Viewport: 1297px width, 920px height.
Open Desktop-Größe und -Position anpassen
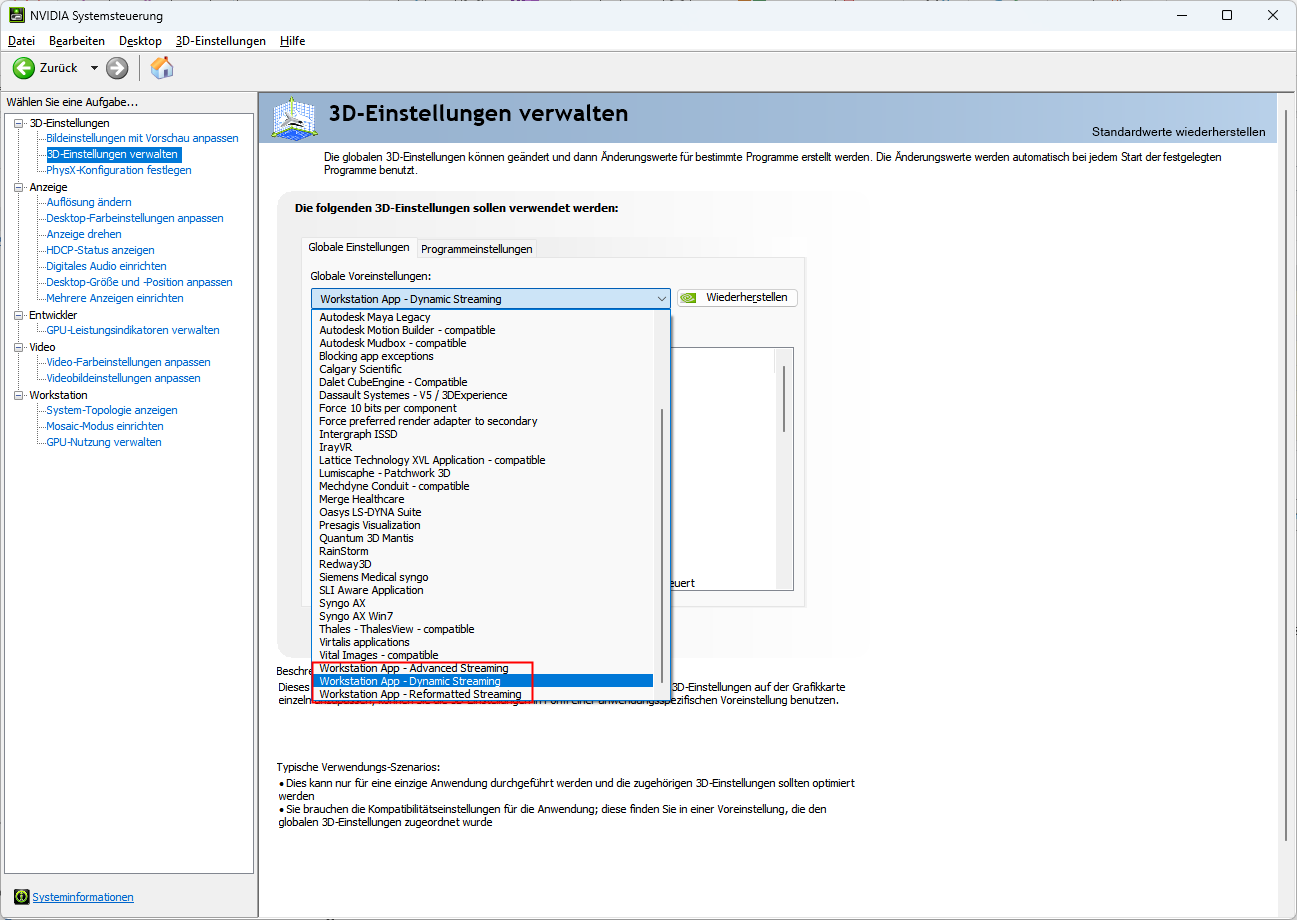139,282
